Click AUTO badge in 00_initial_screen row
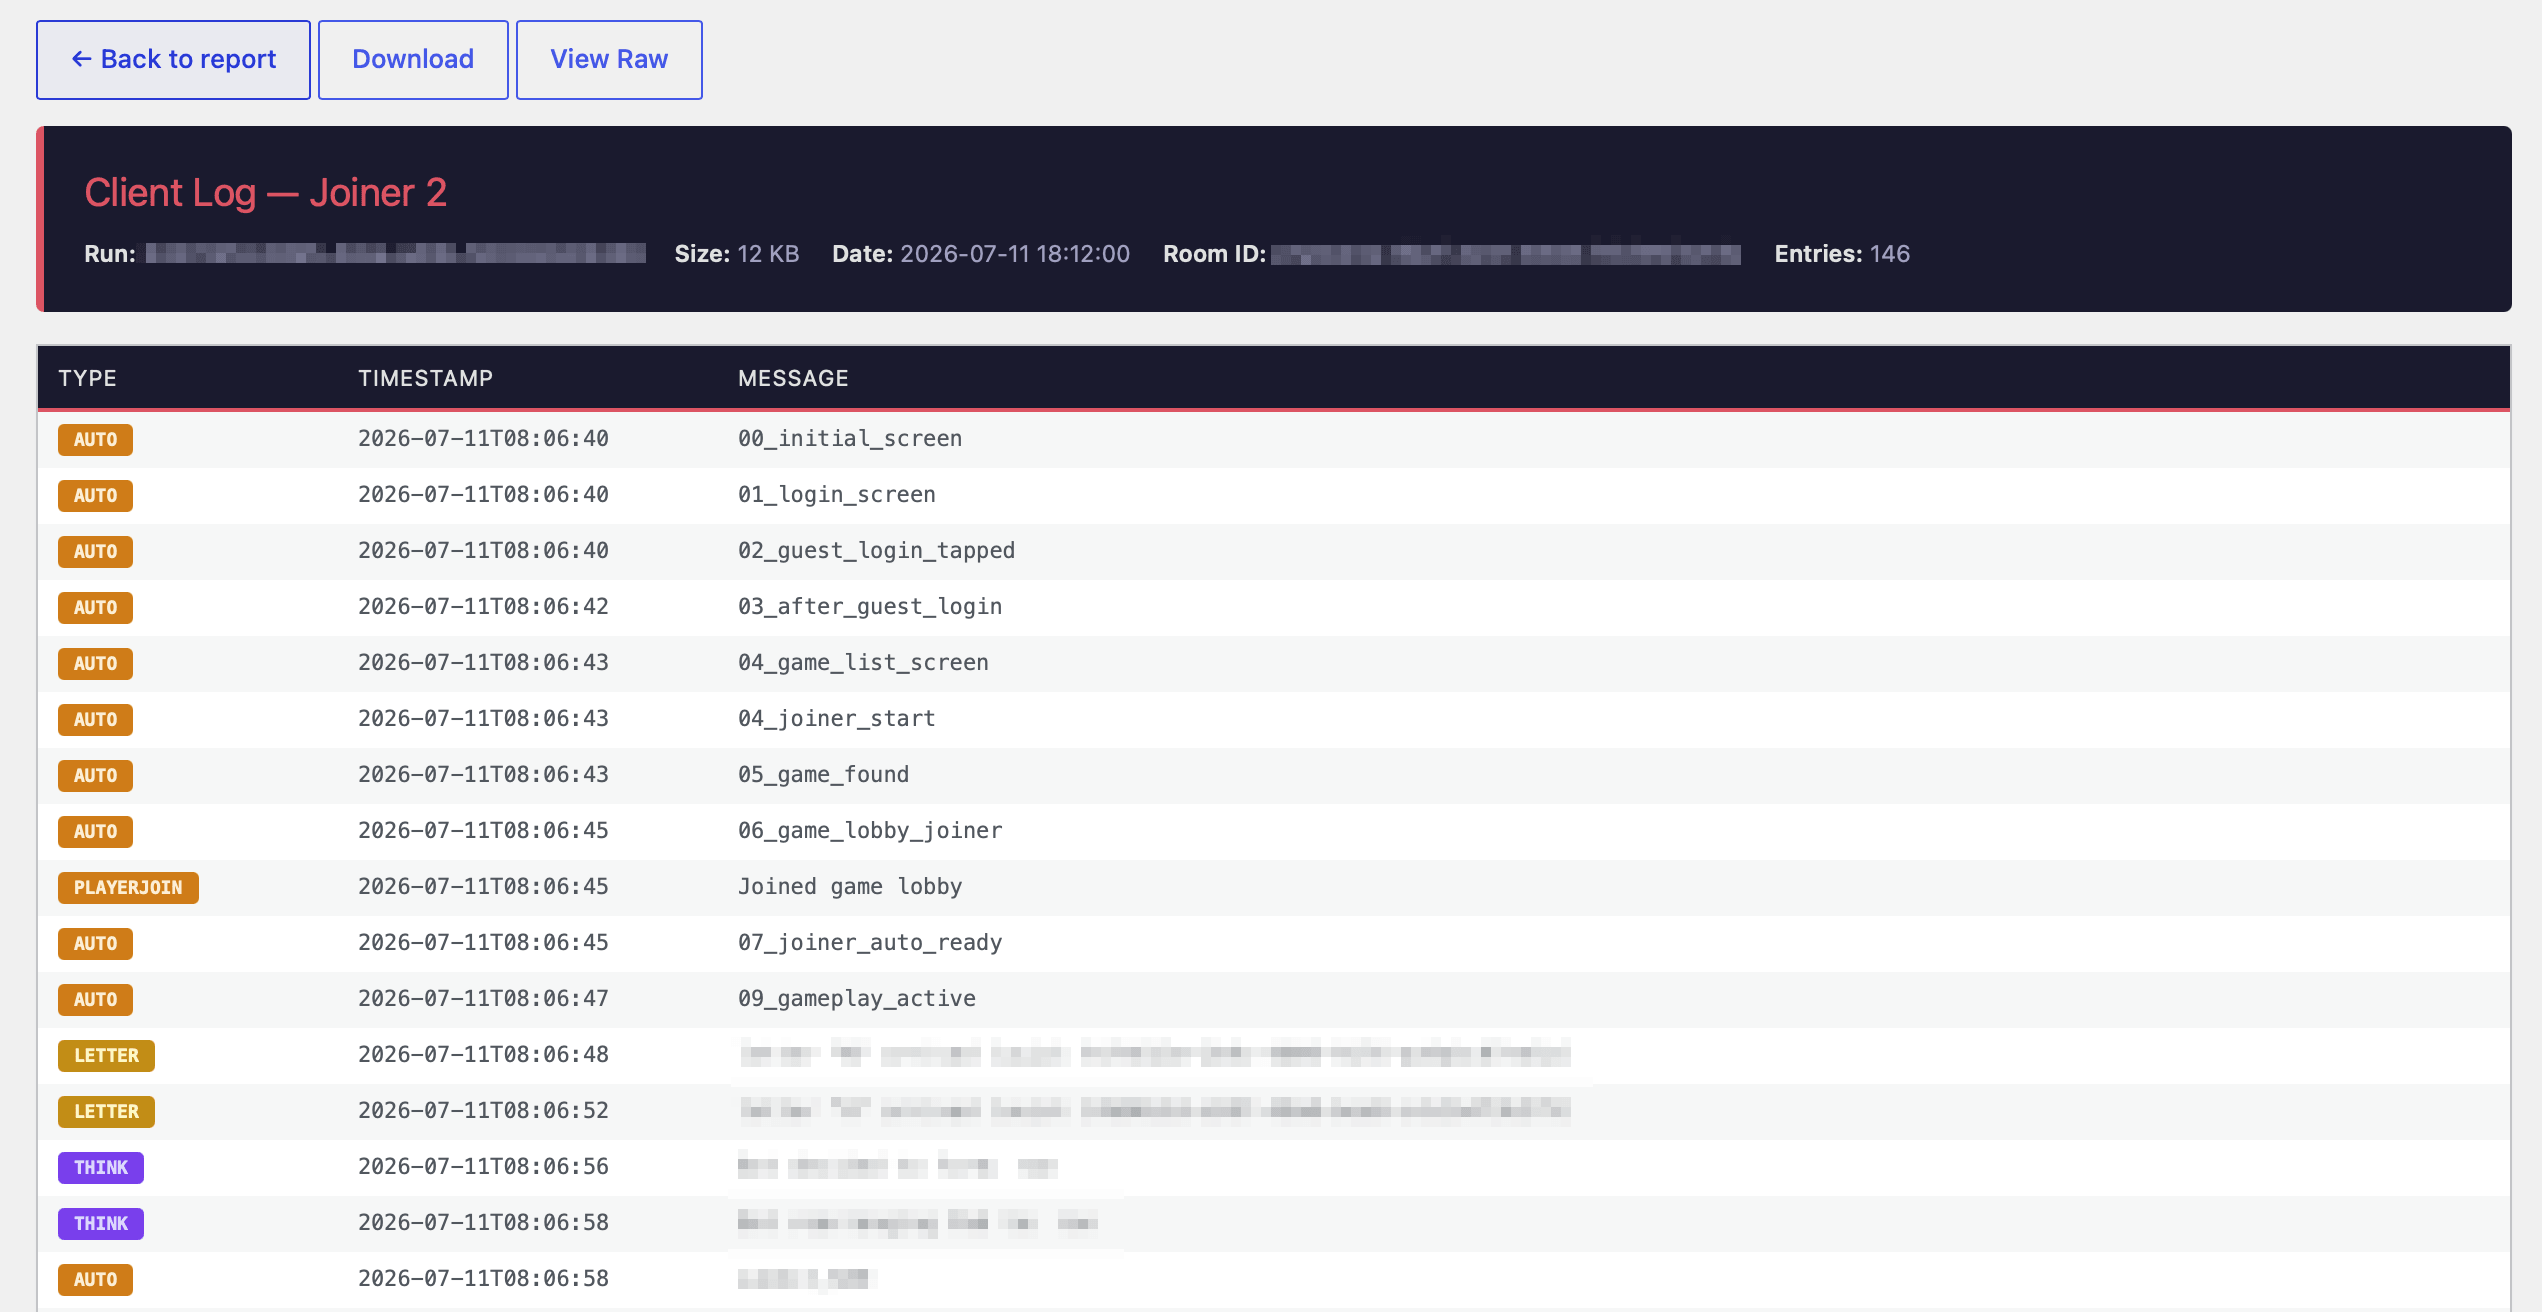 tap(95, 440)
